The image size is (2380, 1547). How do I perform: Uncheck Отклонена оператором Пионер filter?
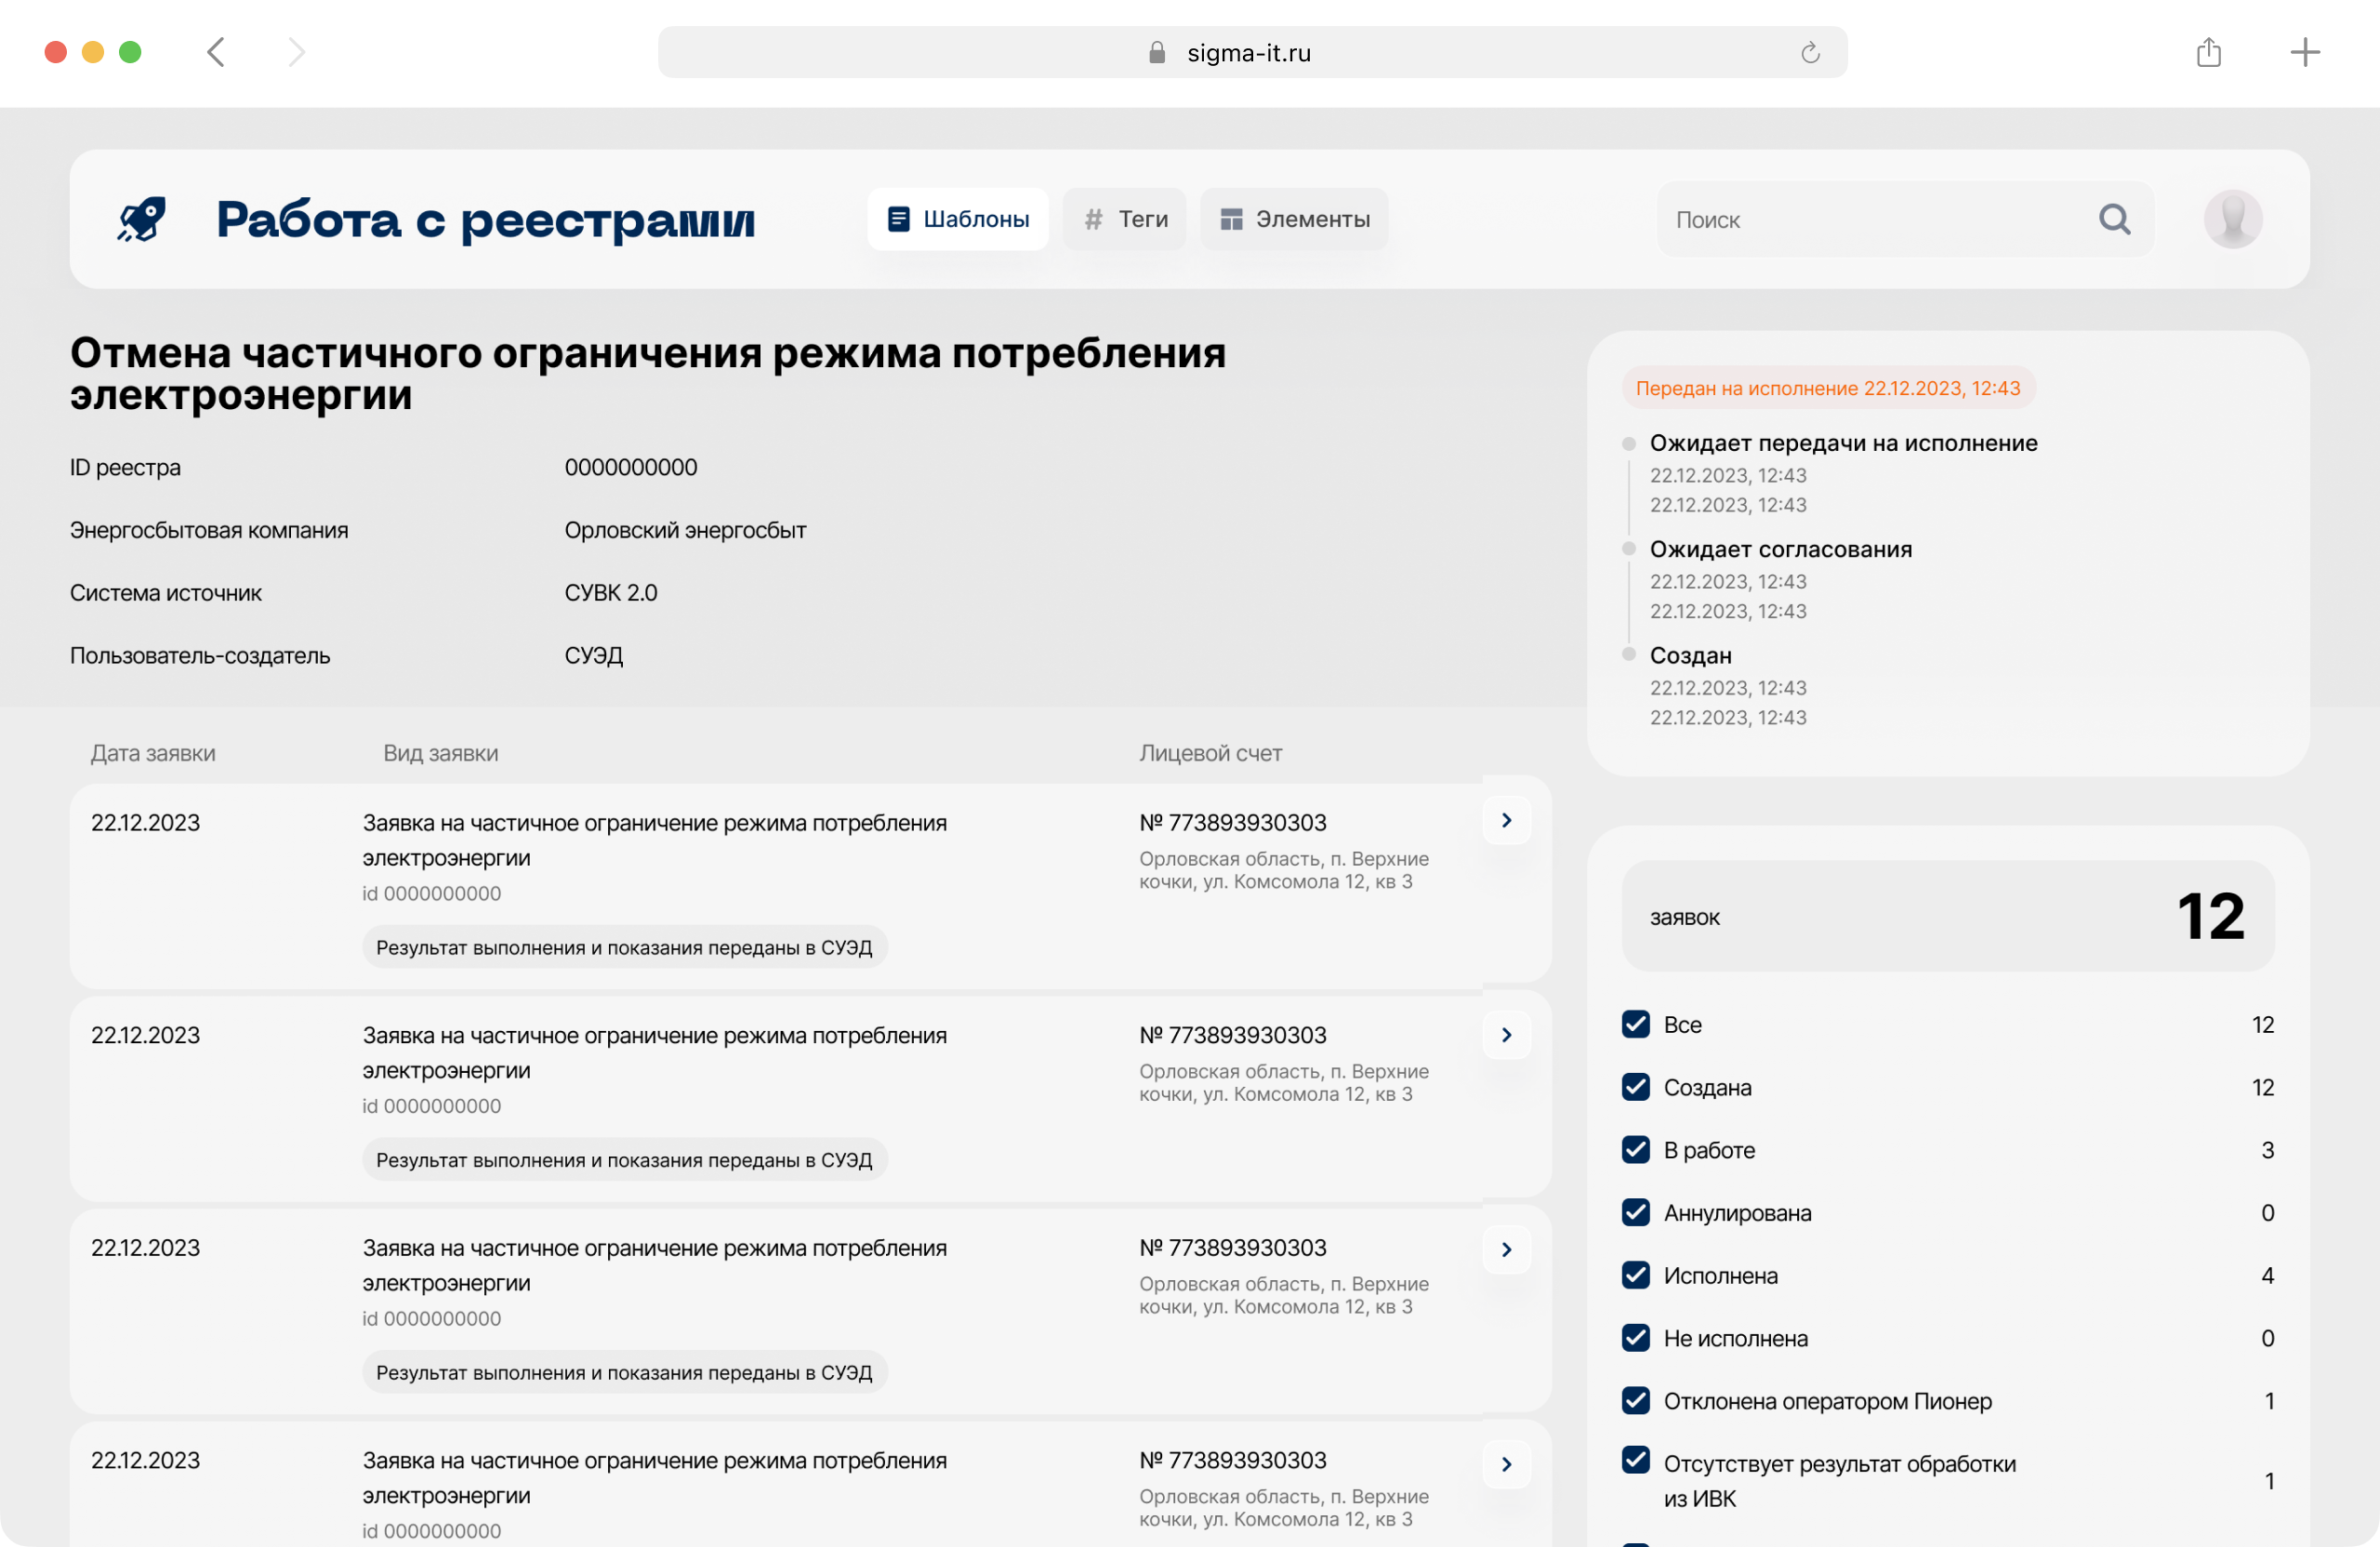pyautogui.click(x=1635, y=1400)
